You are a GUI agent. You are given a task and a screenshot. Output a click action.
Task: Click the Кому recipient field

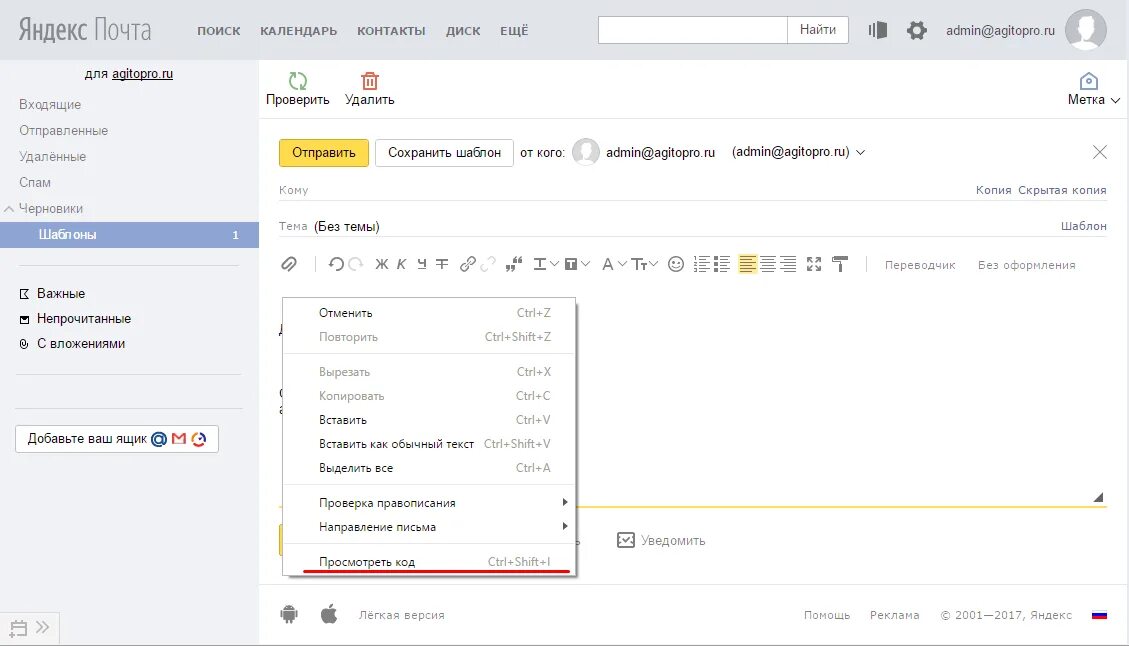[626, 190]
